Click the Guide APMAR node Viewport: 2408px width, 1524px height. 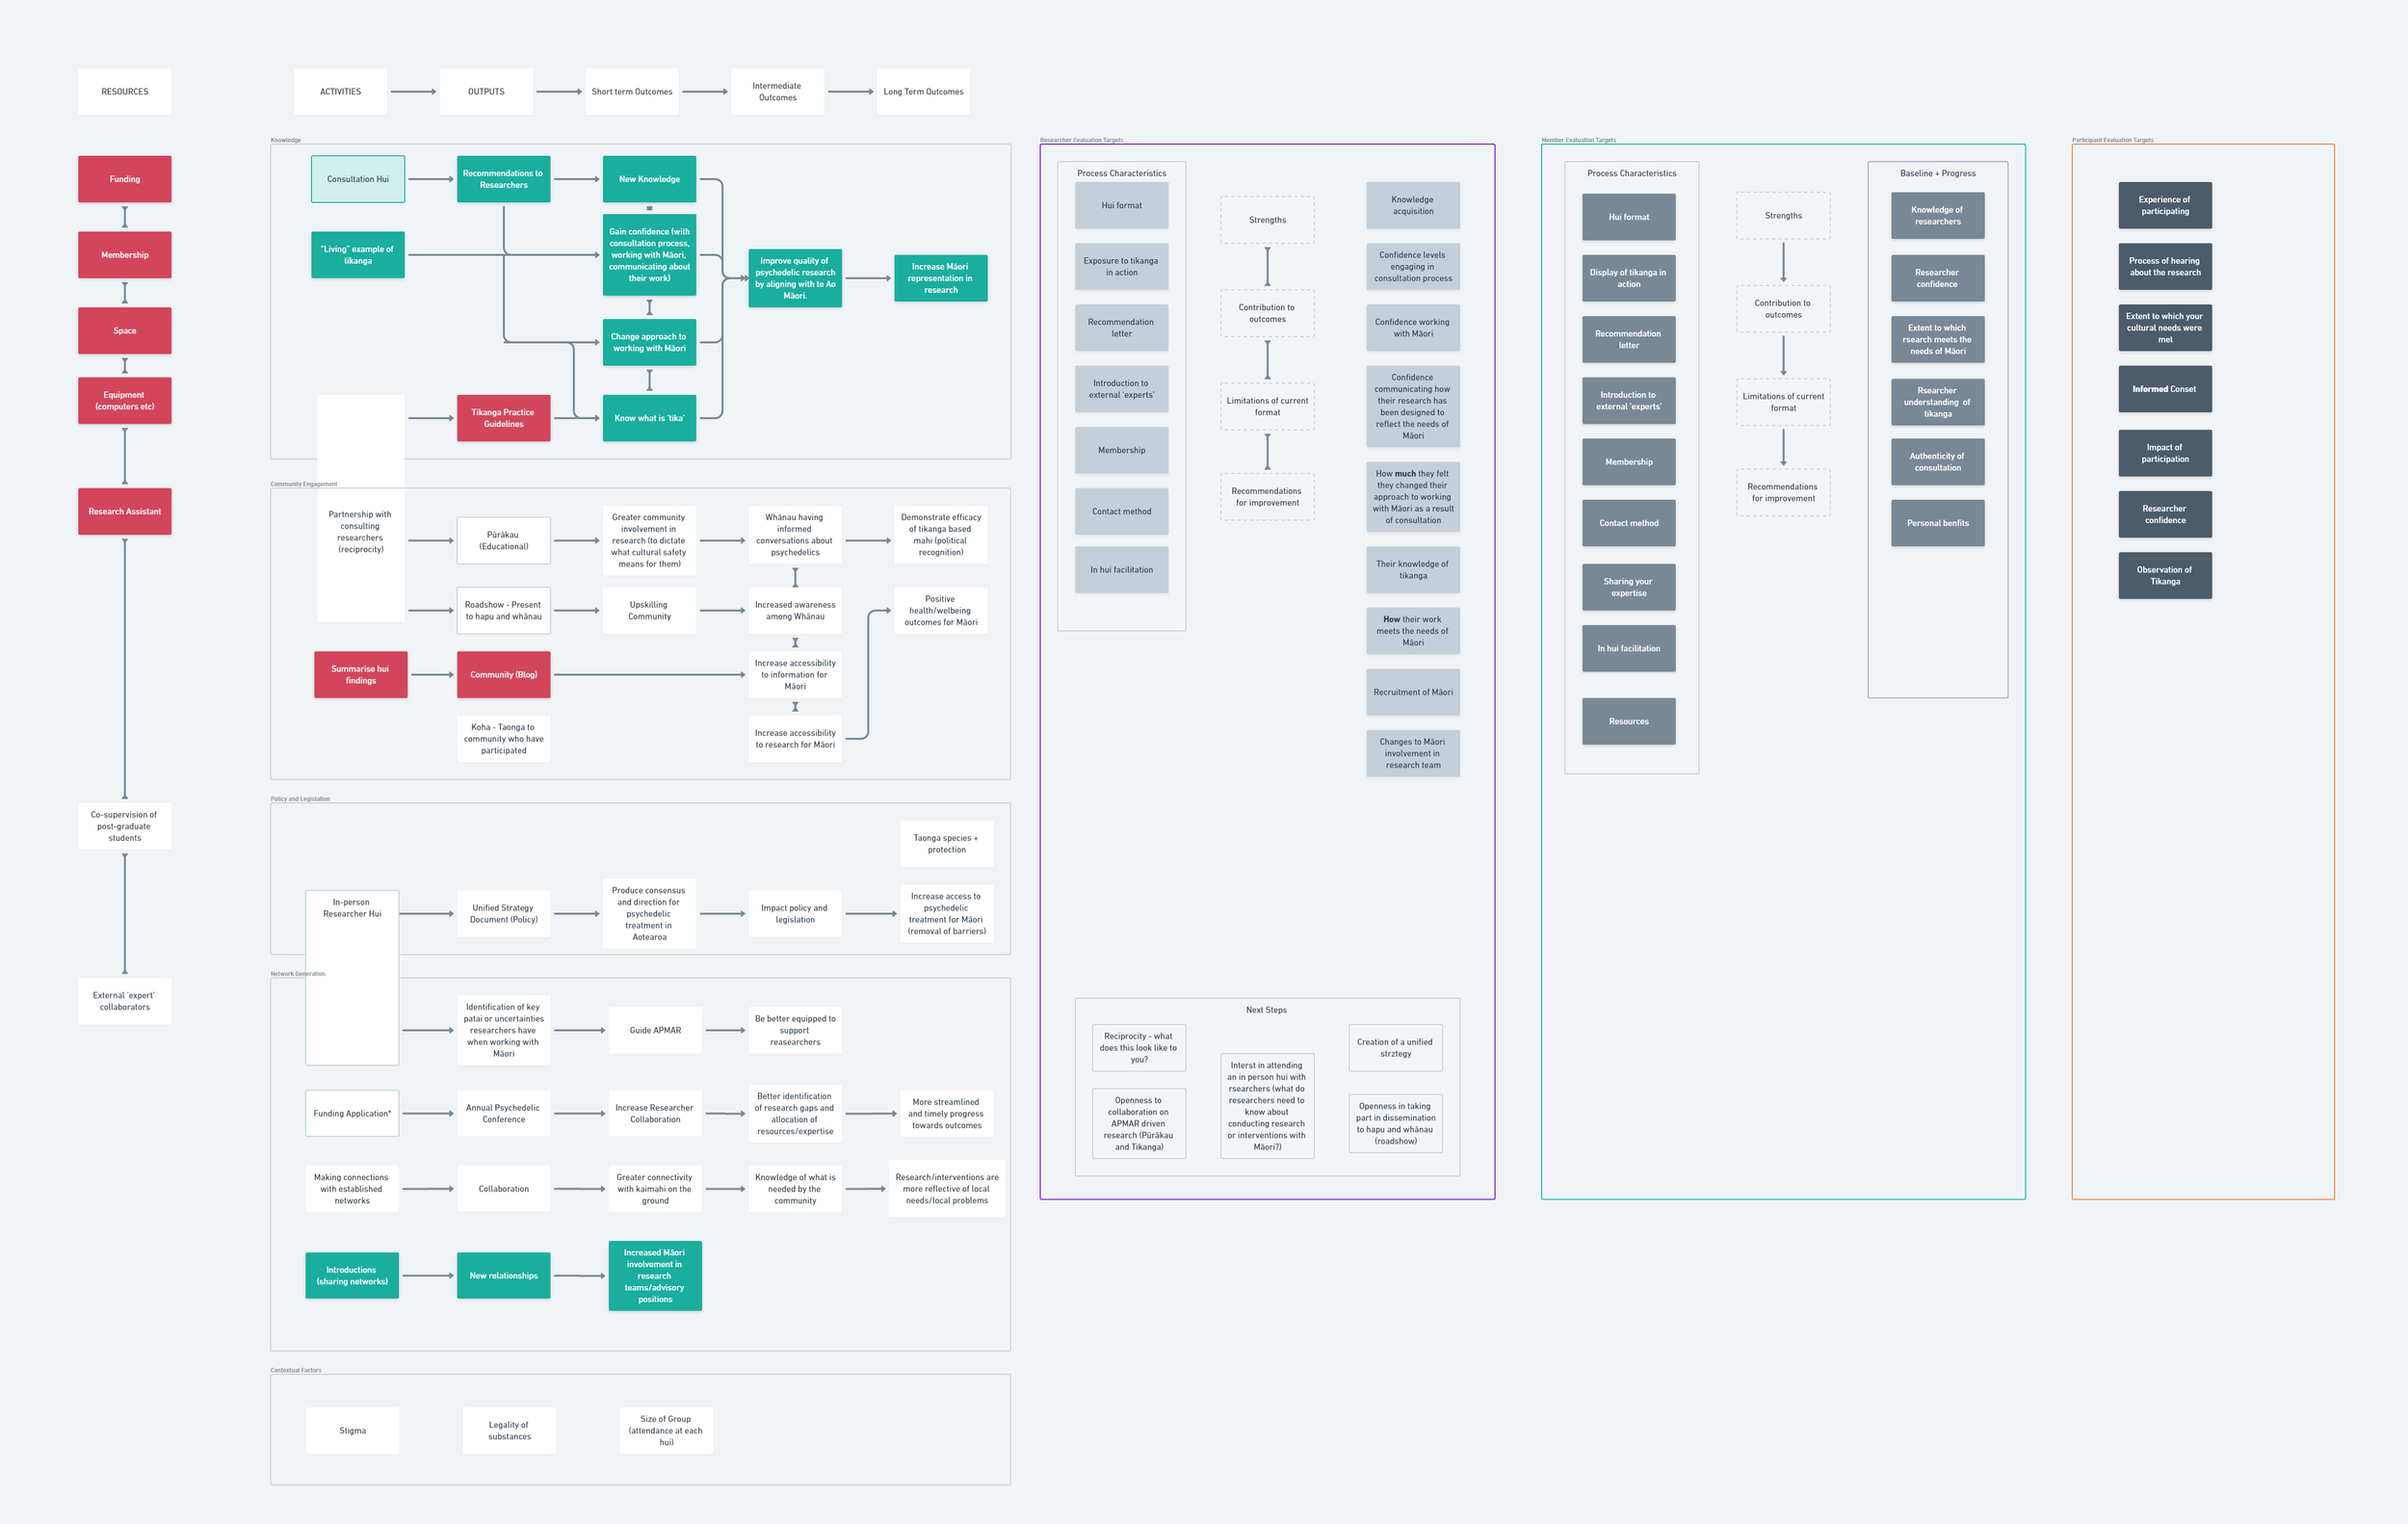656,1030
